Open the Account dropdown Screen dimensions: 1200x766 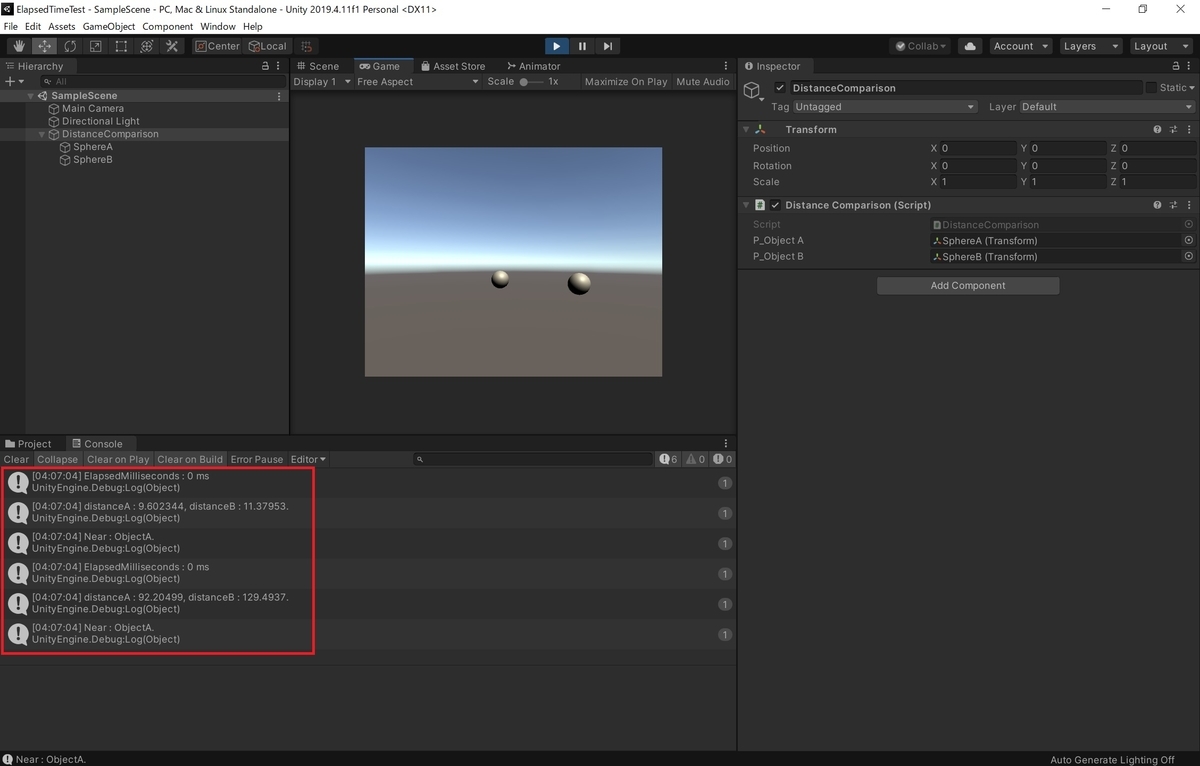click(1020, 46)
